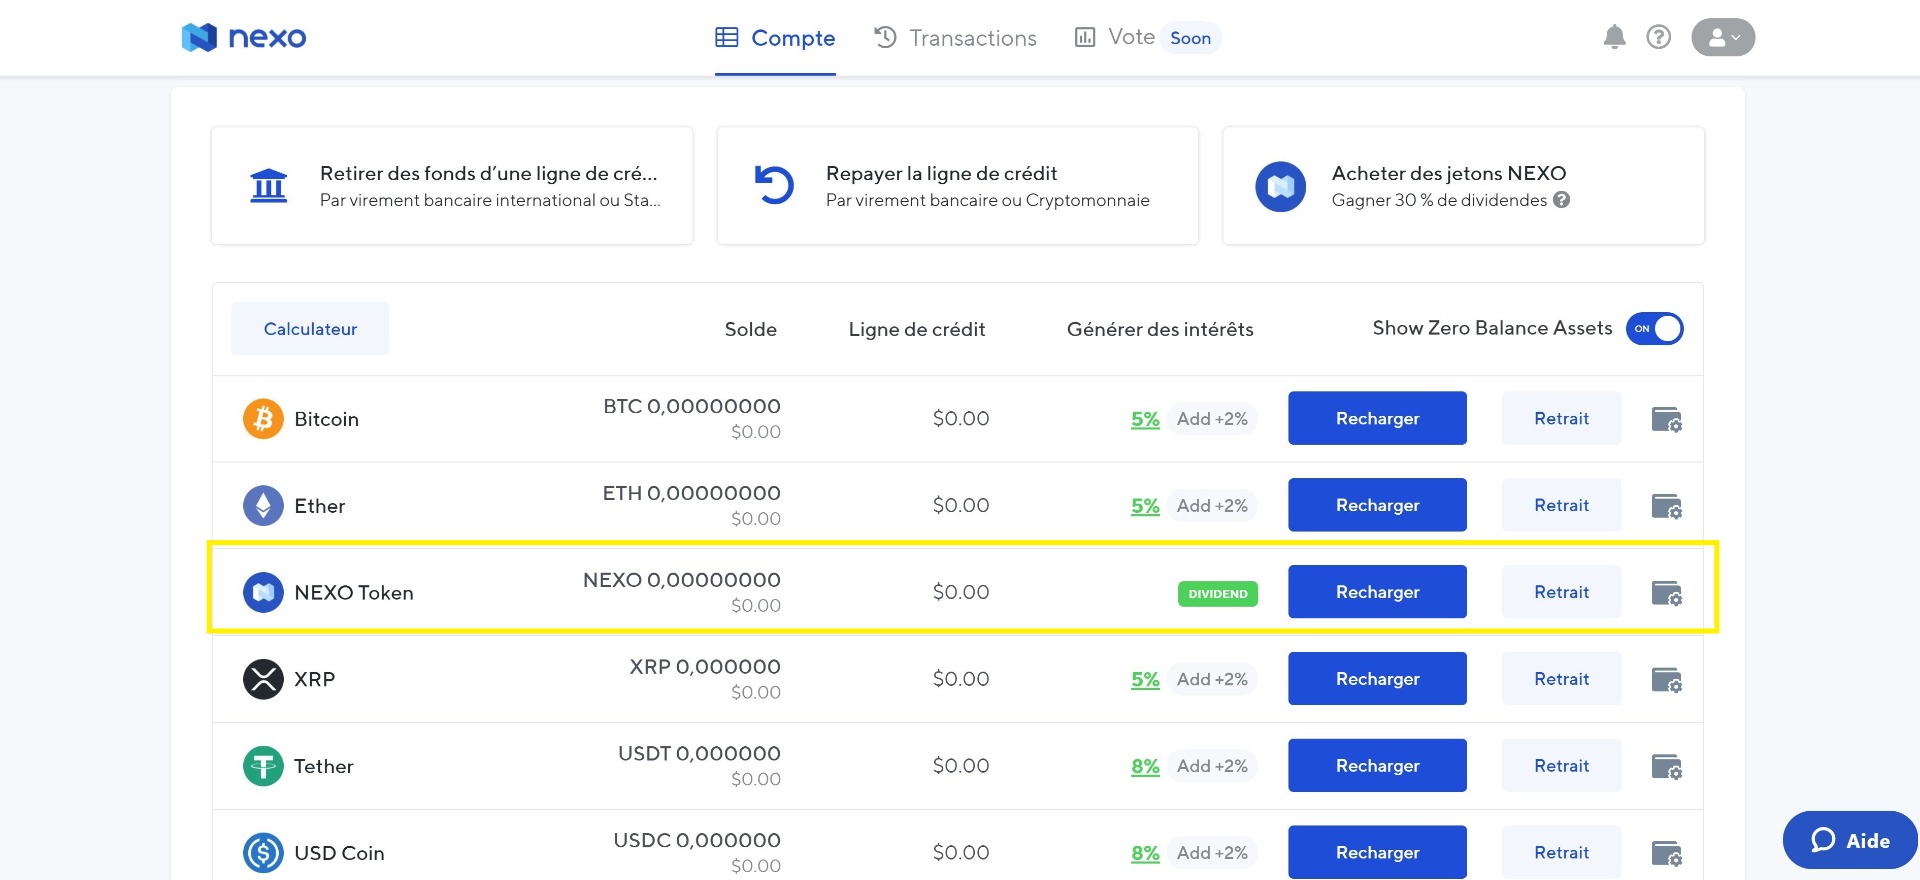Viewport: 1920px width, 880px height.
Task: Click Add +2% in the USD Coin row
Action: click(x=1212, y=853)
